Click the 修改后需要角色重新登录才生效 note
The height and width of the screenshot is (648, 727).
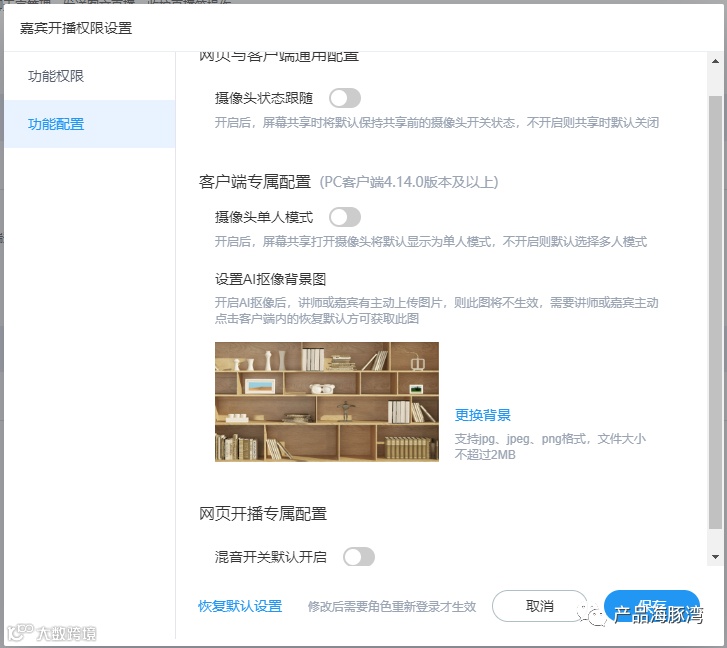[392, 606]
